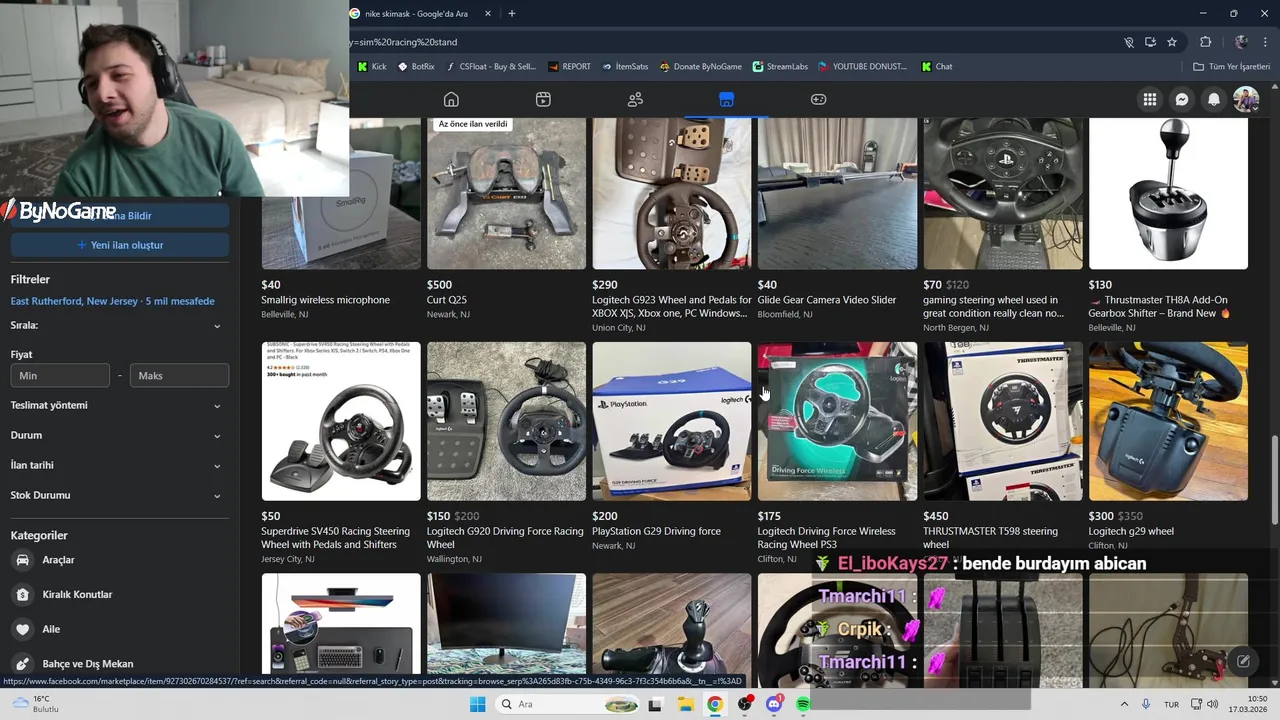Open the Chat bookmark
This screenshot has width=1280, height=720.
tap(937, 67)
